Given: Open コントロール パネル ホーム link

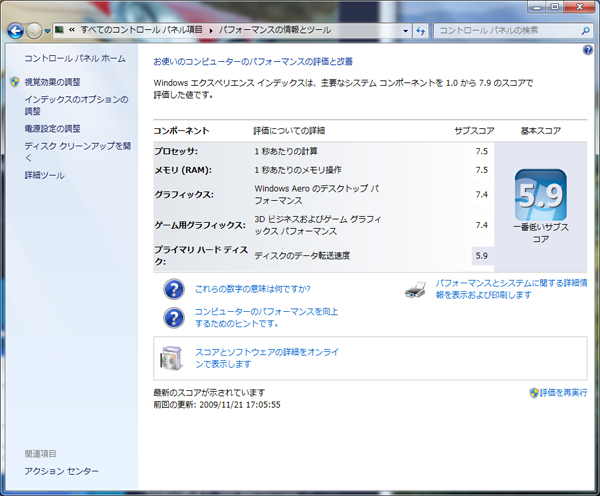Looking at the screenshot, I should (x=75, y=58).
